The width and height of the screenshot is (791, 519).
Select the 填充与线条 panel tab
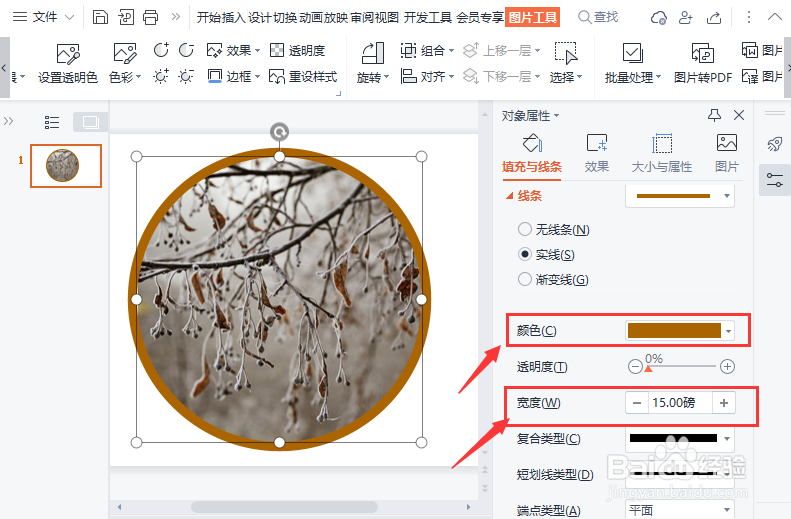pos(532,153)
